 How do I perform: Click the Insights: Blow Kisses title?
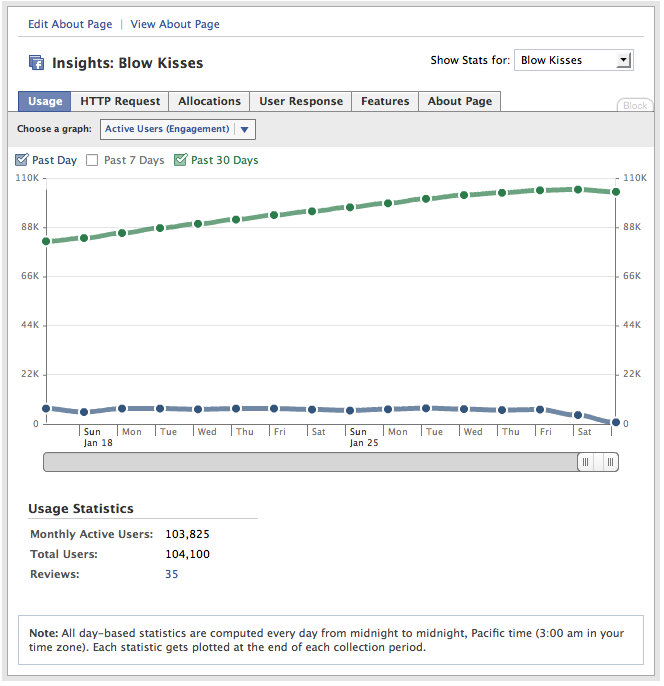click(x=127, y=63)
